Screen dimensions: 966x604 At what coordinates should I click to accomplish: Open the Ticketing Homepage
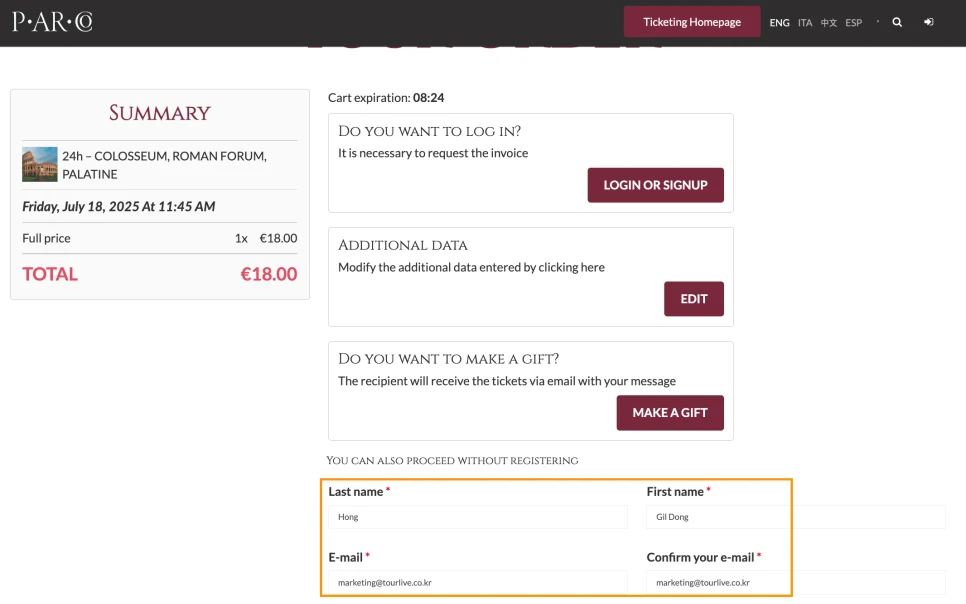pyautogui.click(x=692, y=22)
